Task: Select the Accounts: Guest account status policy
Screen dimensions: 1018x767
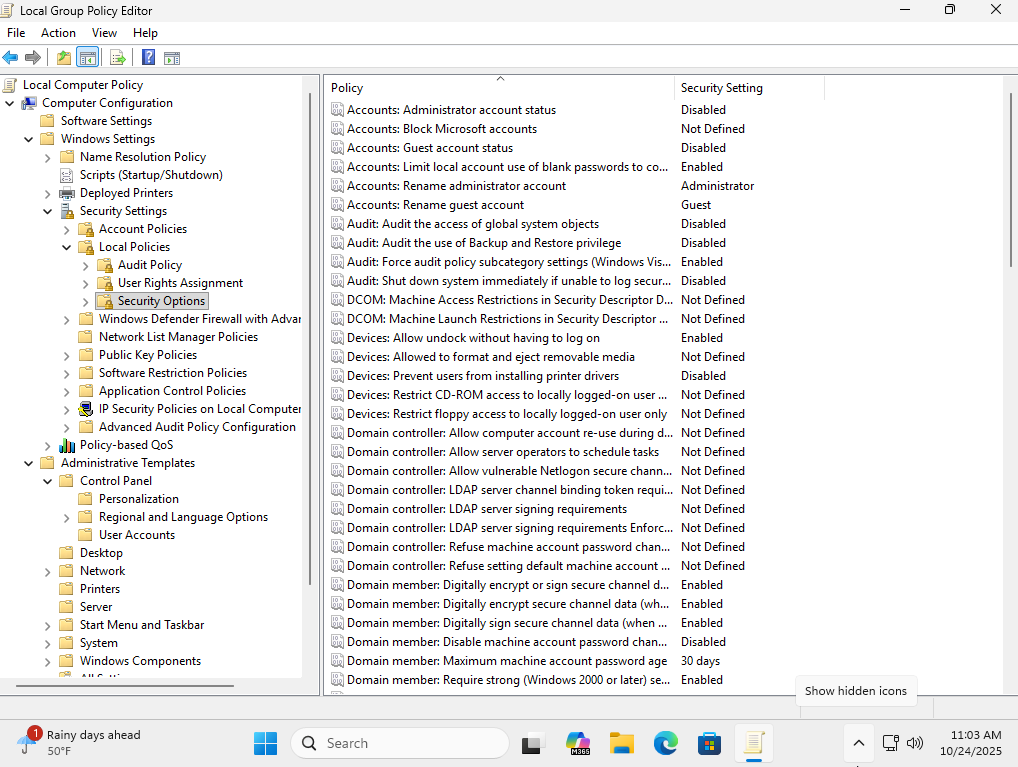Action: pos(429,148)
